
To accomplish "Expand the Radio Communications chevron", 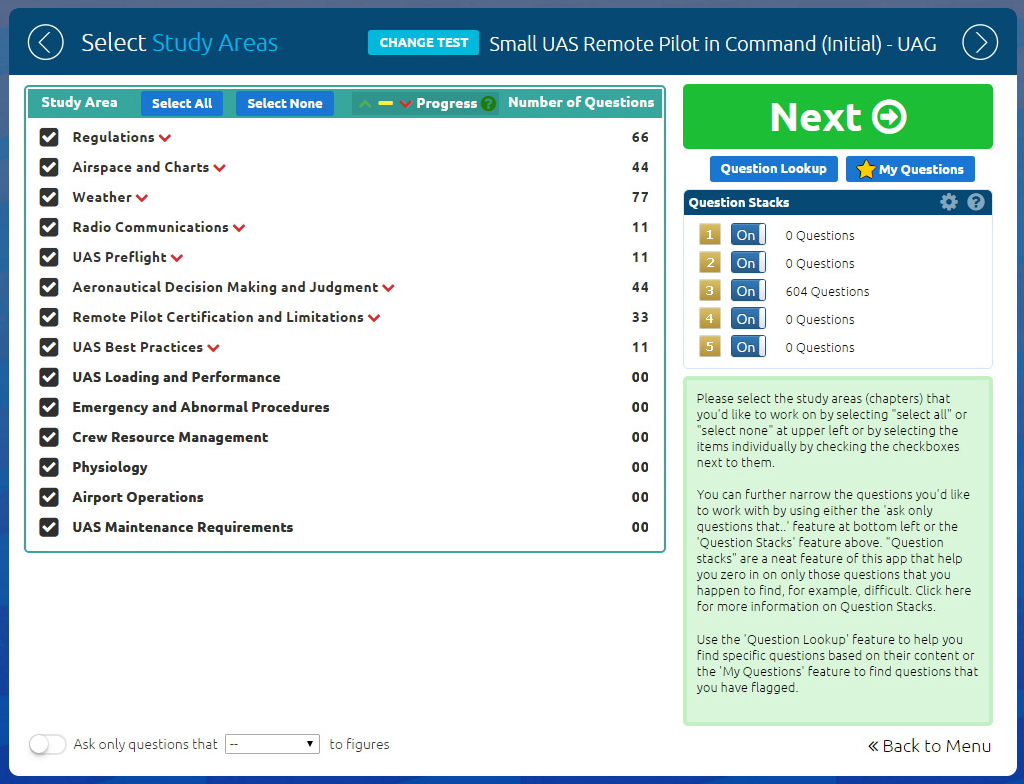I will click(x=239, y=228).
